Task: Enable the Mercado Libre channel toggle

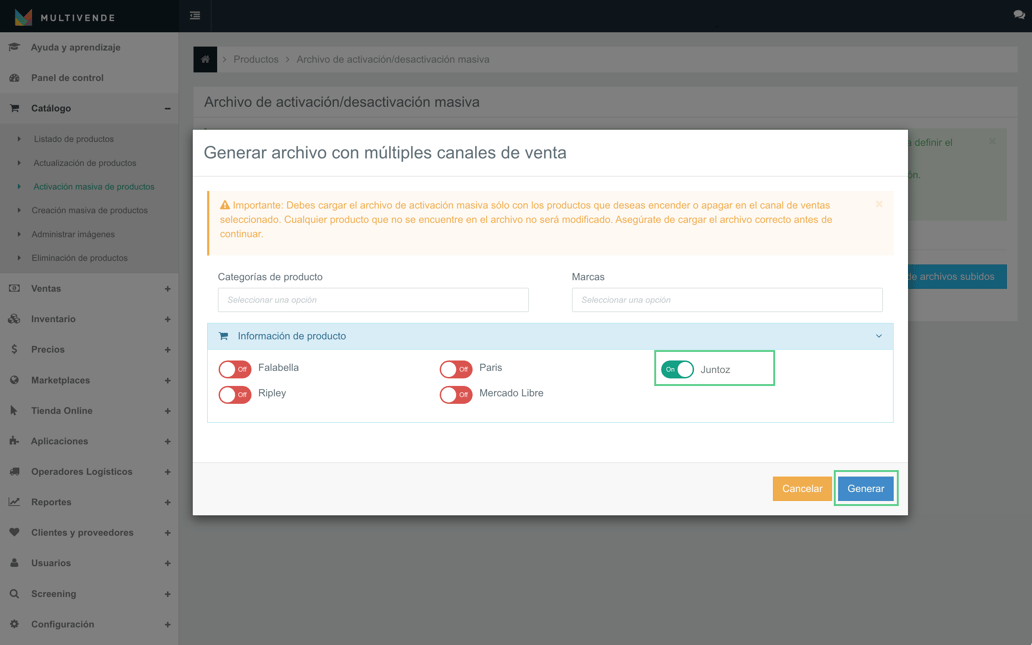Action: pyautogui.click(x=456, y=395)
